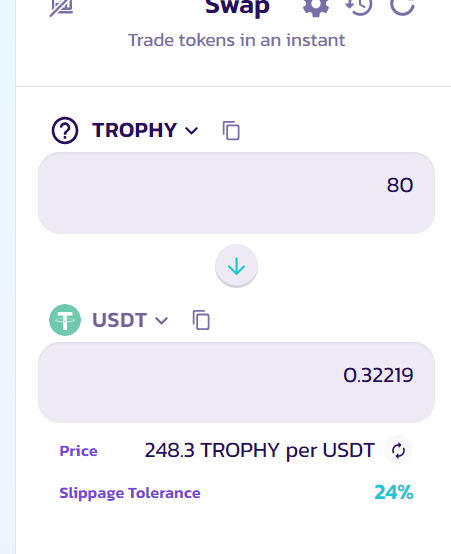Open token selector via TROPHY label
The image size is (451, 554).
(x=134, y=130)
